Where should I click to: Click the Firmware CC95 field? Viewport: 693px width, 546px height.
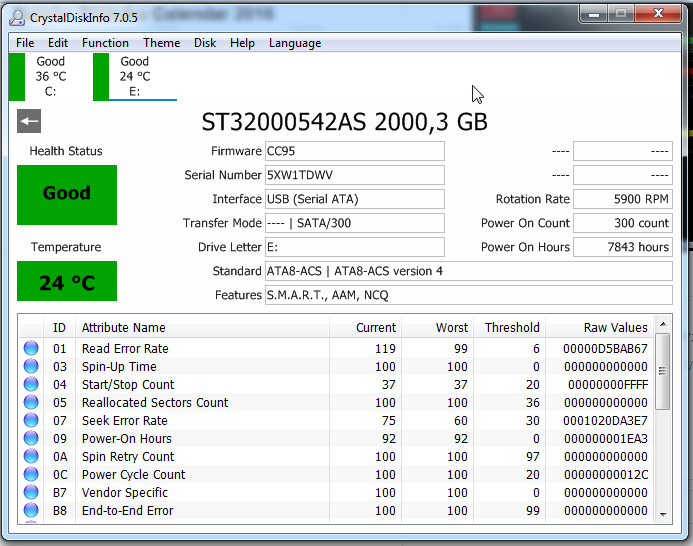click(354, 151)
